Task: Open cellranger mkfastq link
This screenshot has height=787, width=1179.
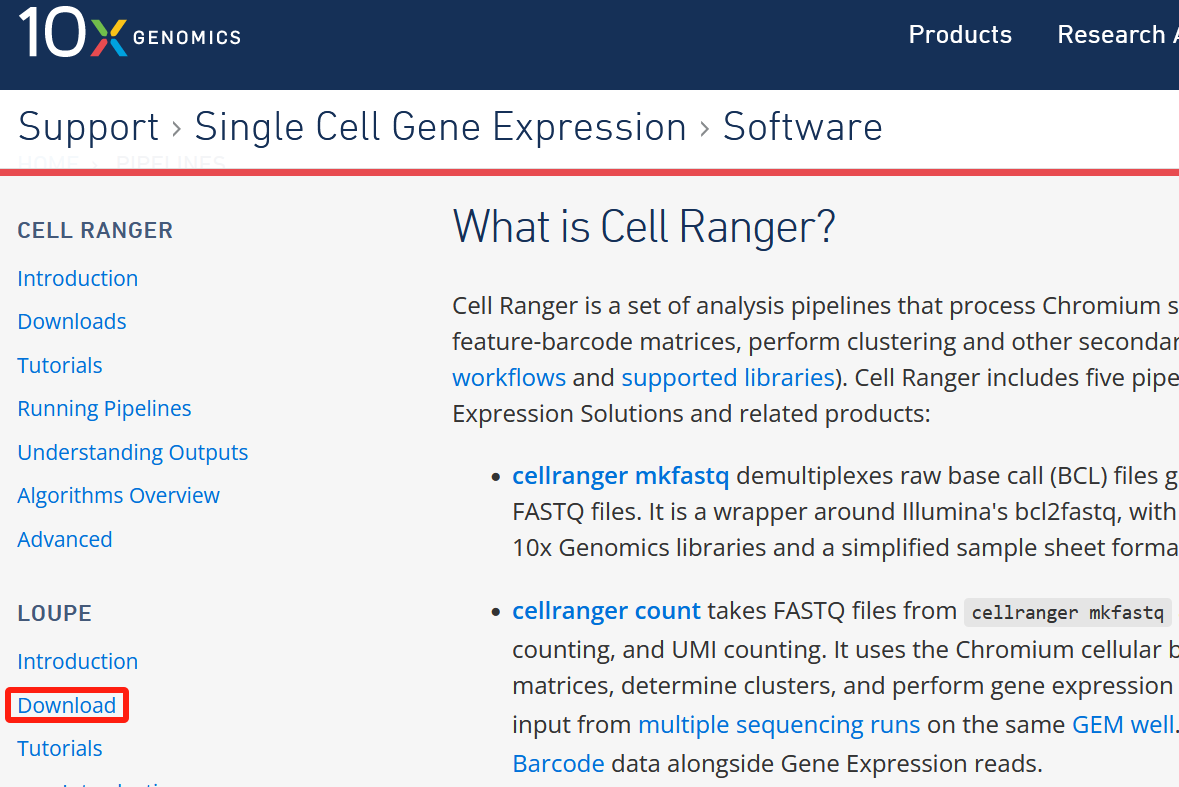Action: [x=620, y=476]
